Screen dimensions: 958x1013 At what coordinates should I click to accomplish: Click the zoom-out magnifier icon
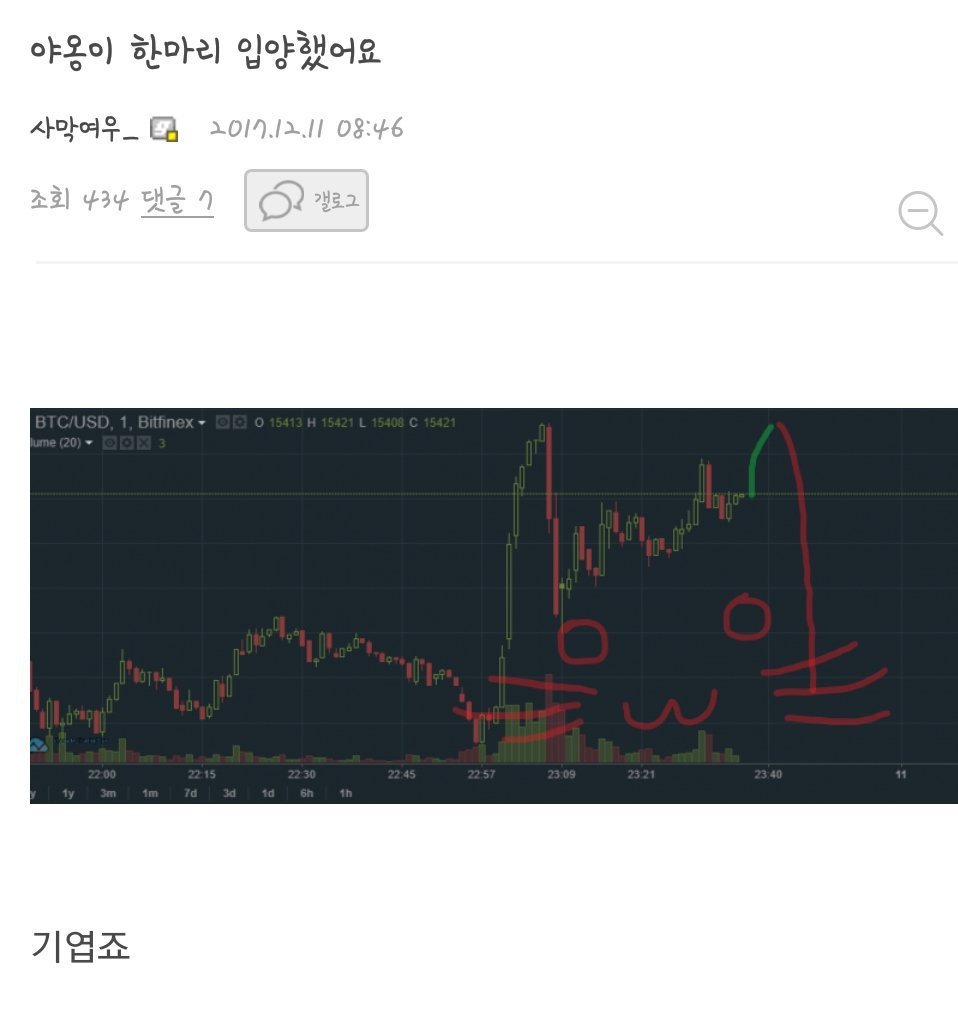pos(920,213)
